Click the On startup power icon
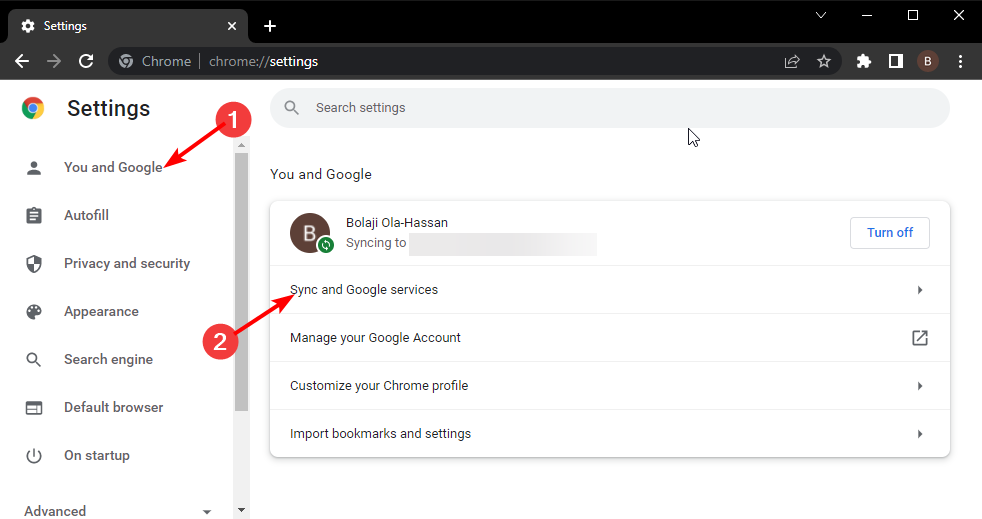Viewport: 982px width, 519px height. [x=34, y=456]
